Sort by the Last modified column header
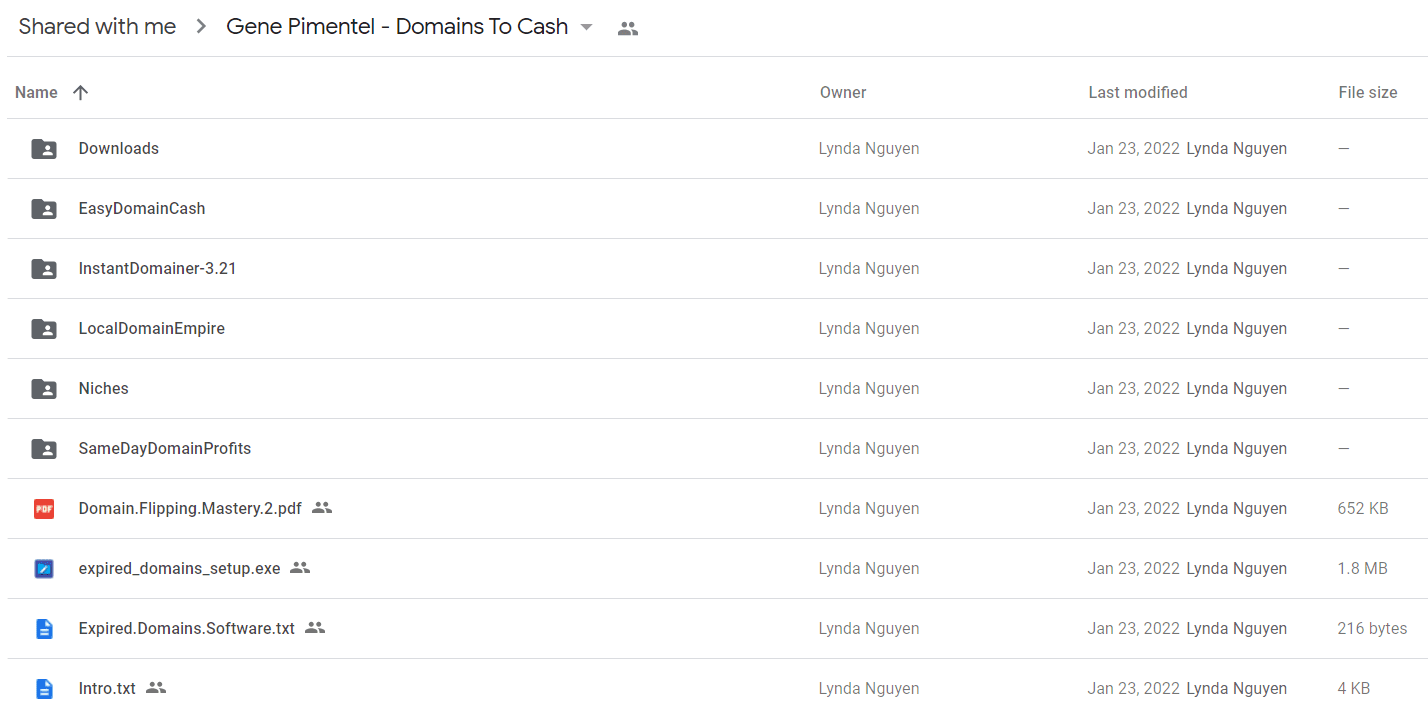Viewport: 1428px width, 708px height. click(1138, 92)
